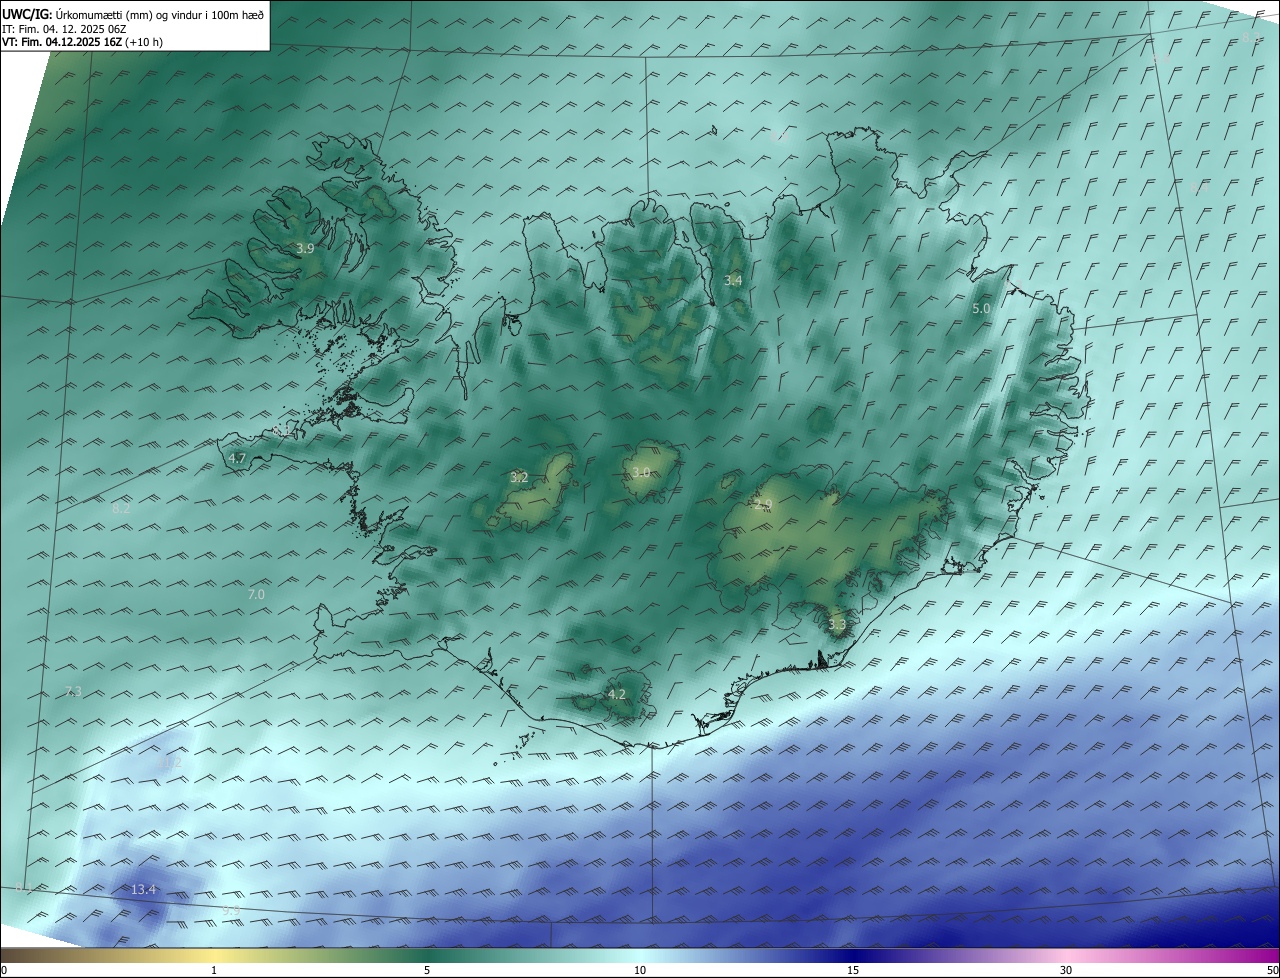
Task: Select the 3.4 value in north Iceland
Action: point(733,281)
